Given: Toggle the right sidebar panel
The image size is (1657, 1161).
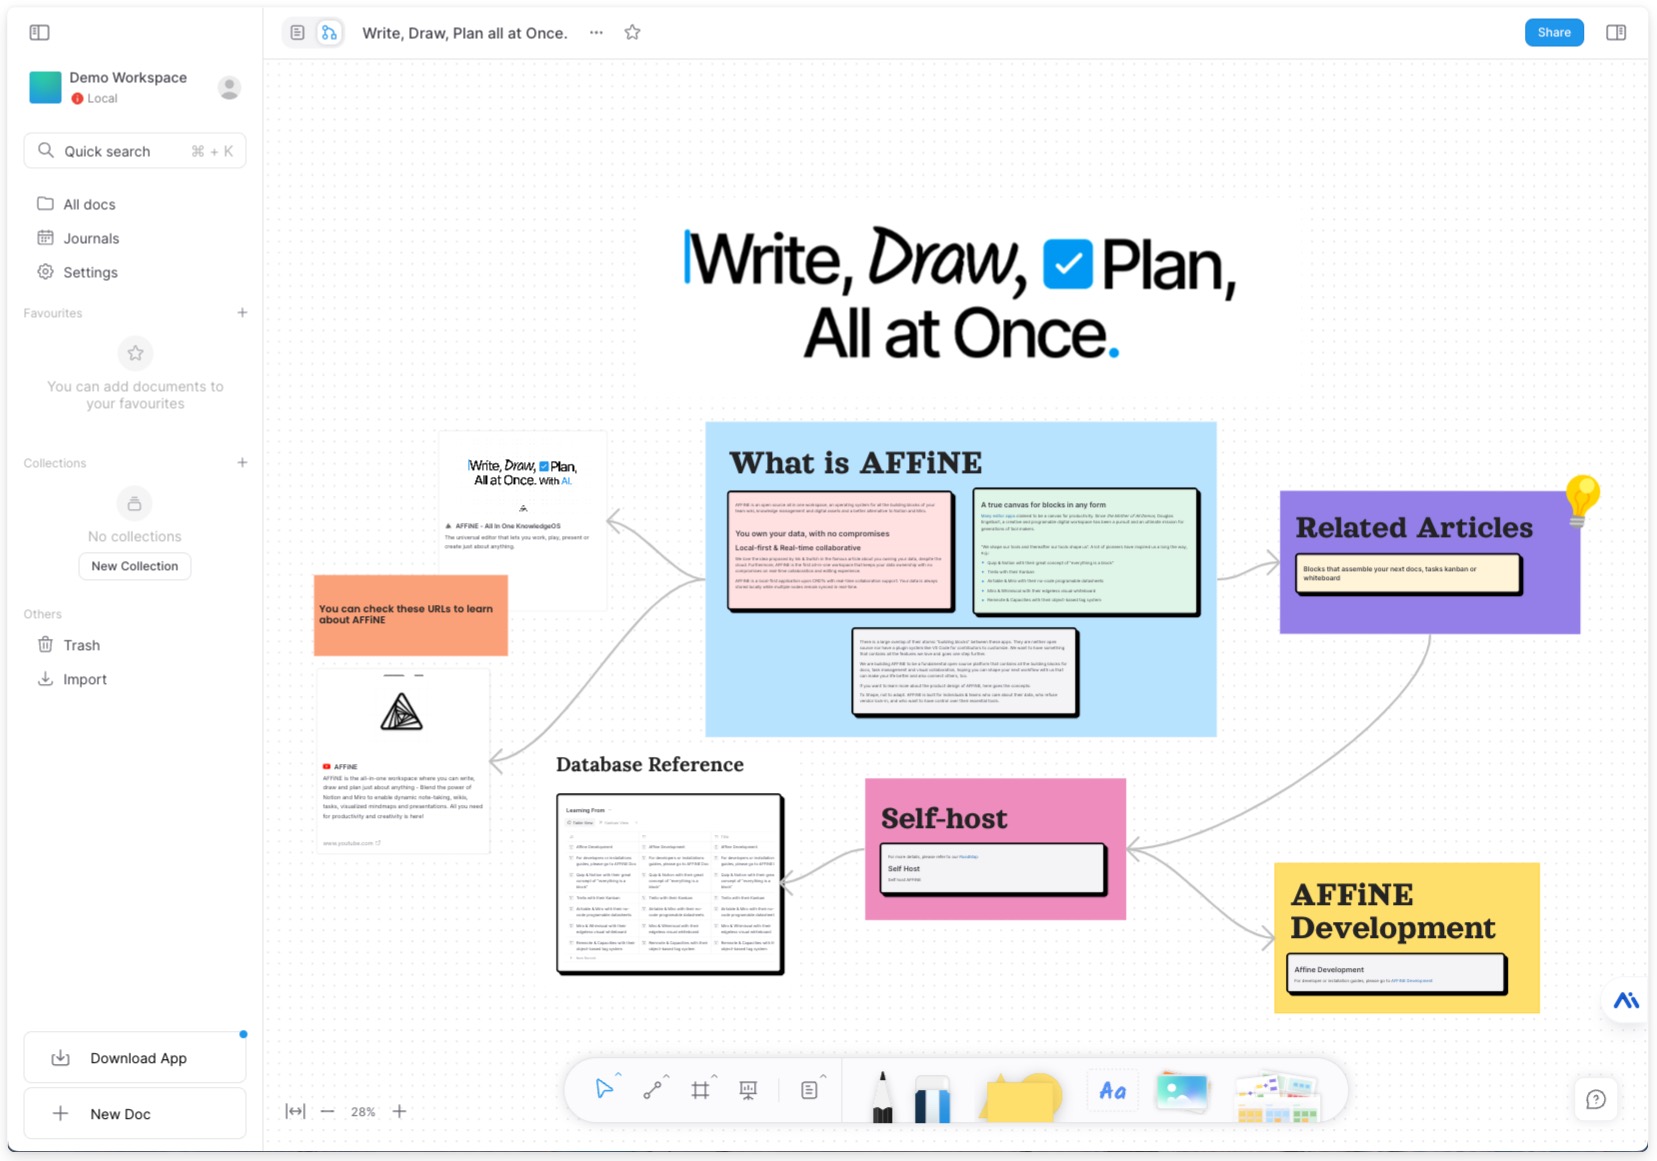Looking at the screenshot, I should click(1616, 33).
